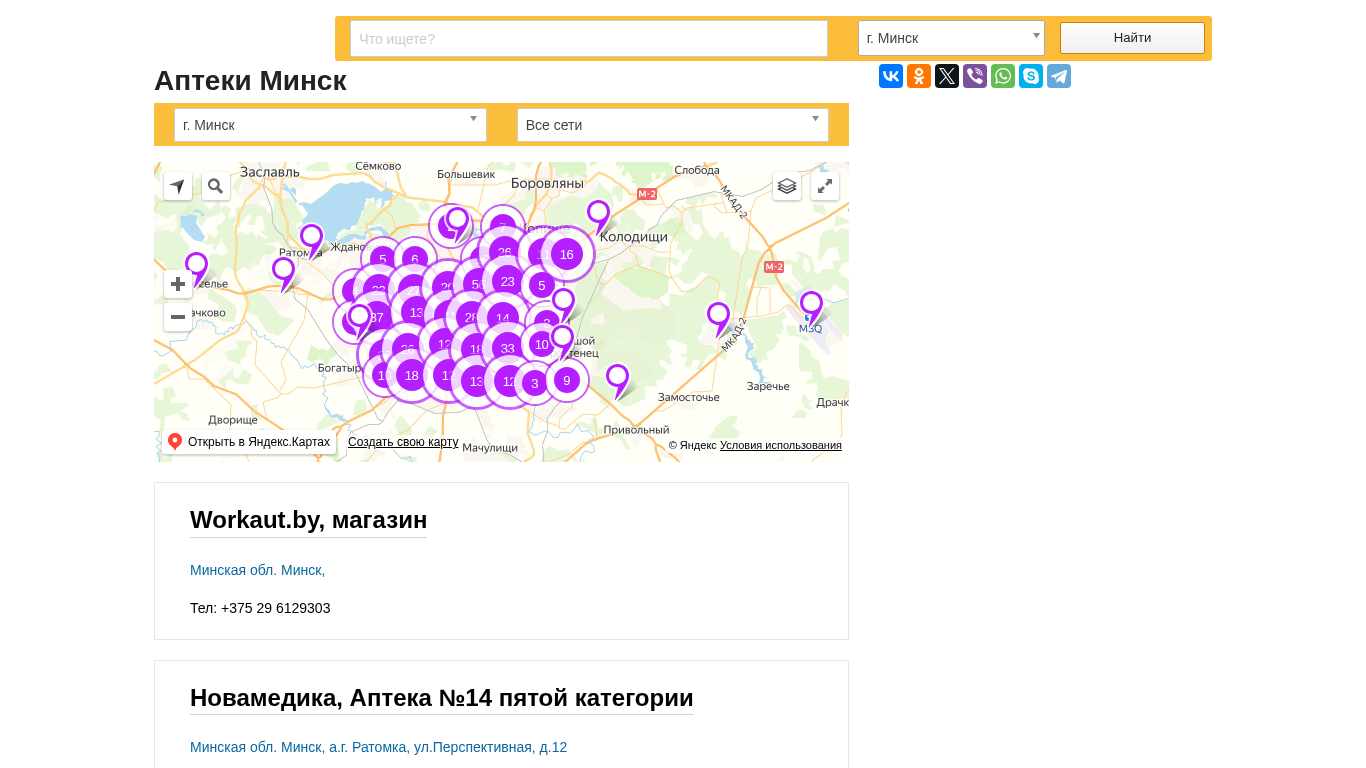Share via WhatsApp icon
The height and width of the screenshot is (768, 1366).
click(1003, 76)
